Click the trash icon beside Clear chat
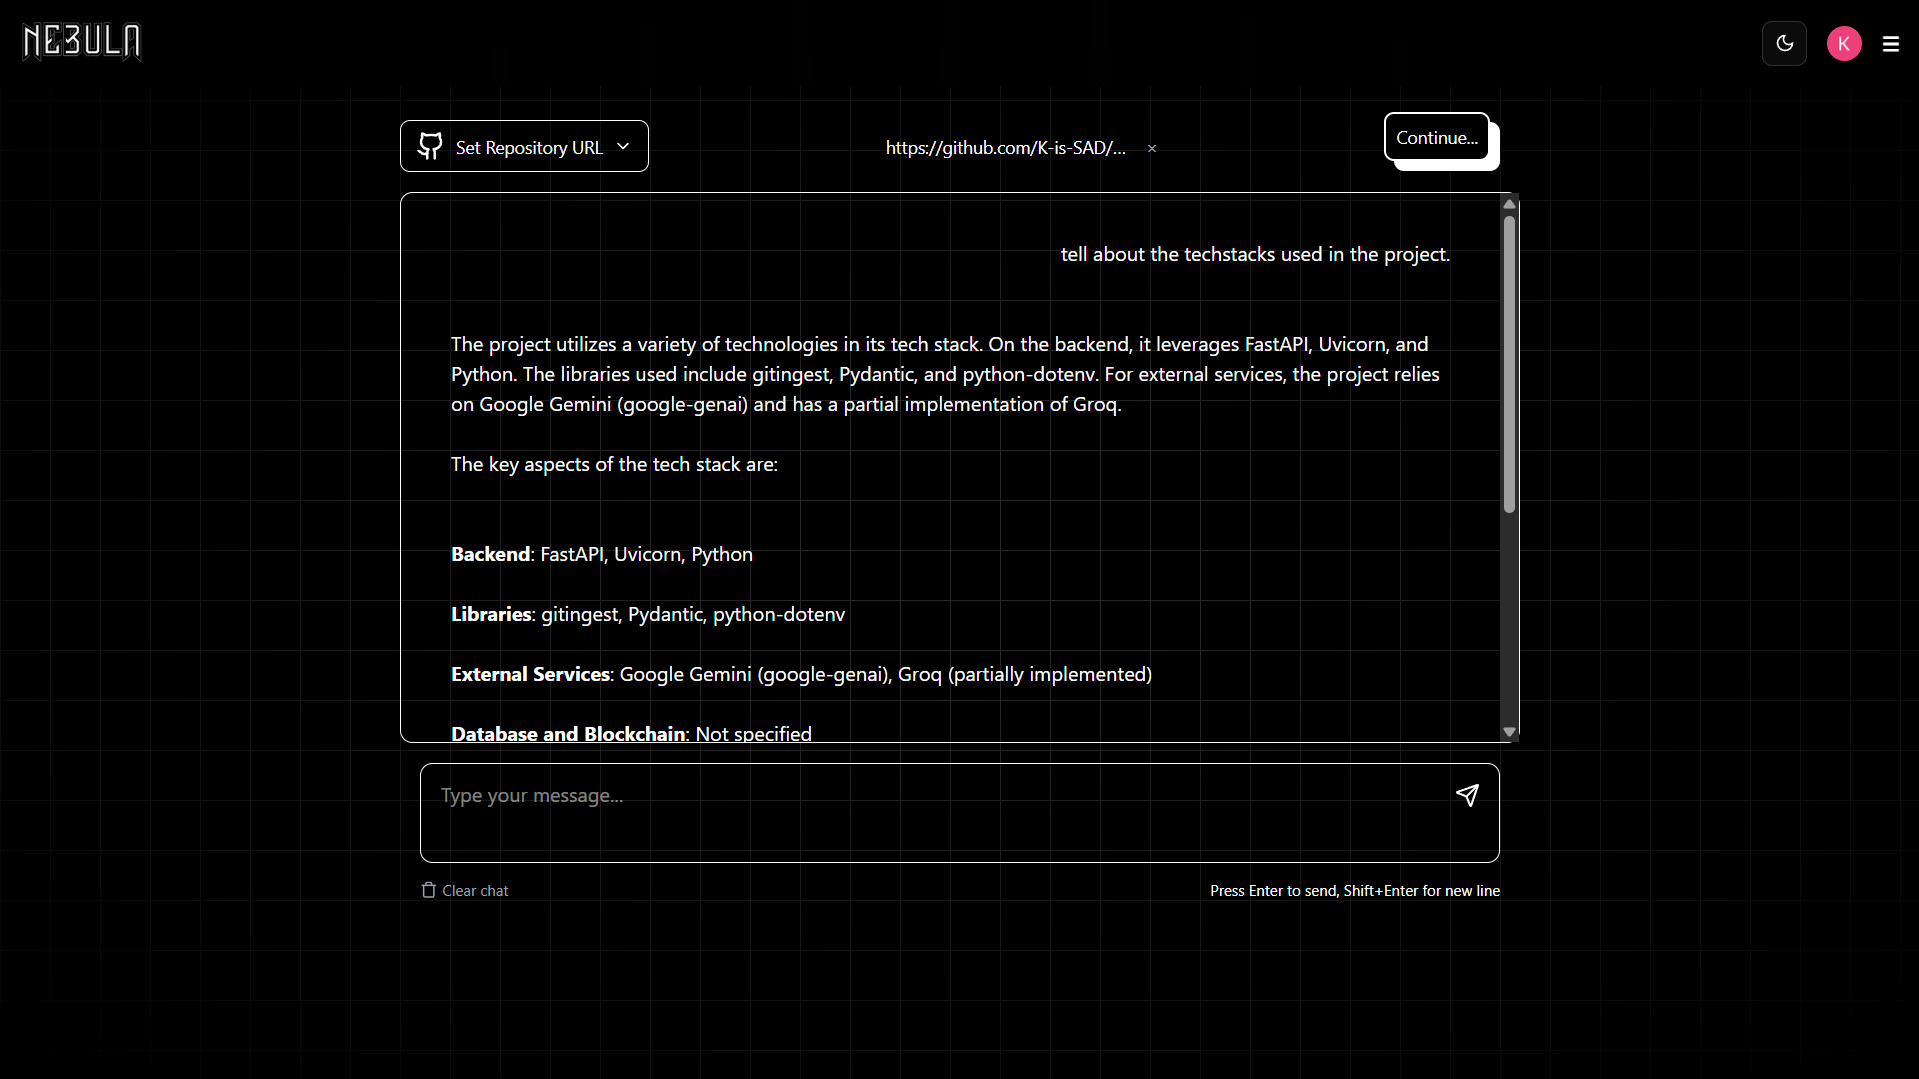The height and width of the screenshot is (1079, 1919). (x=429, y=890)
